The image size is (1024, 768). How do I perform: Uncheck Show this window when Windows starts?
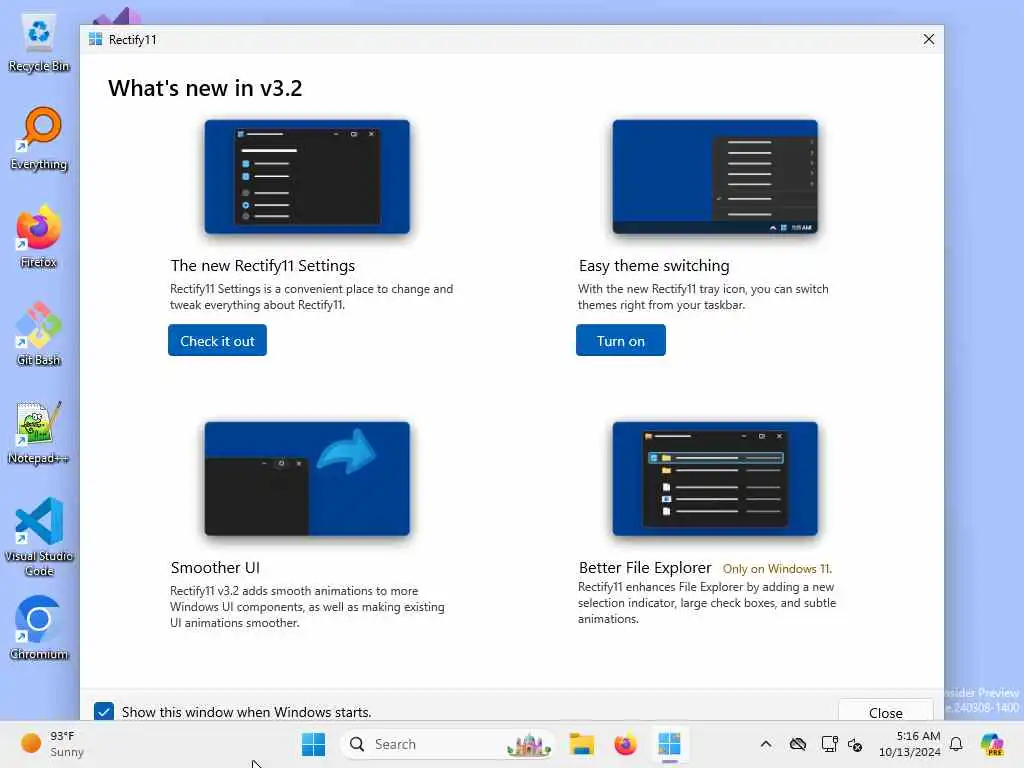[104, 711]
